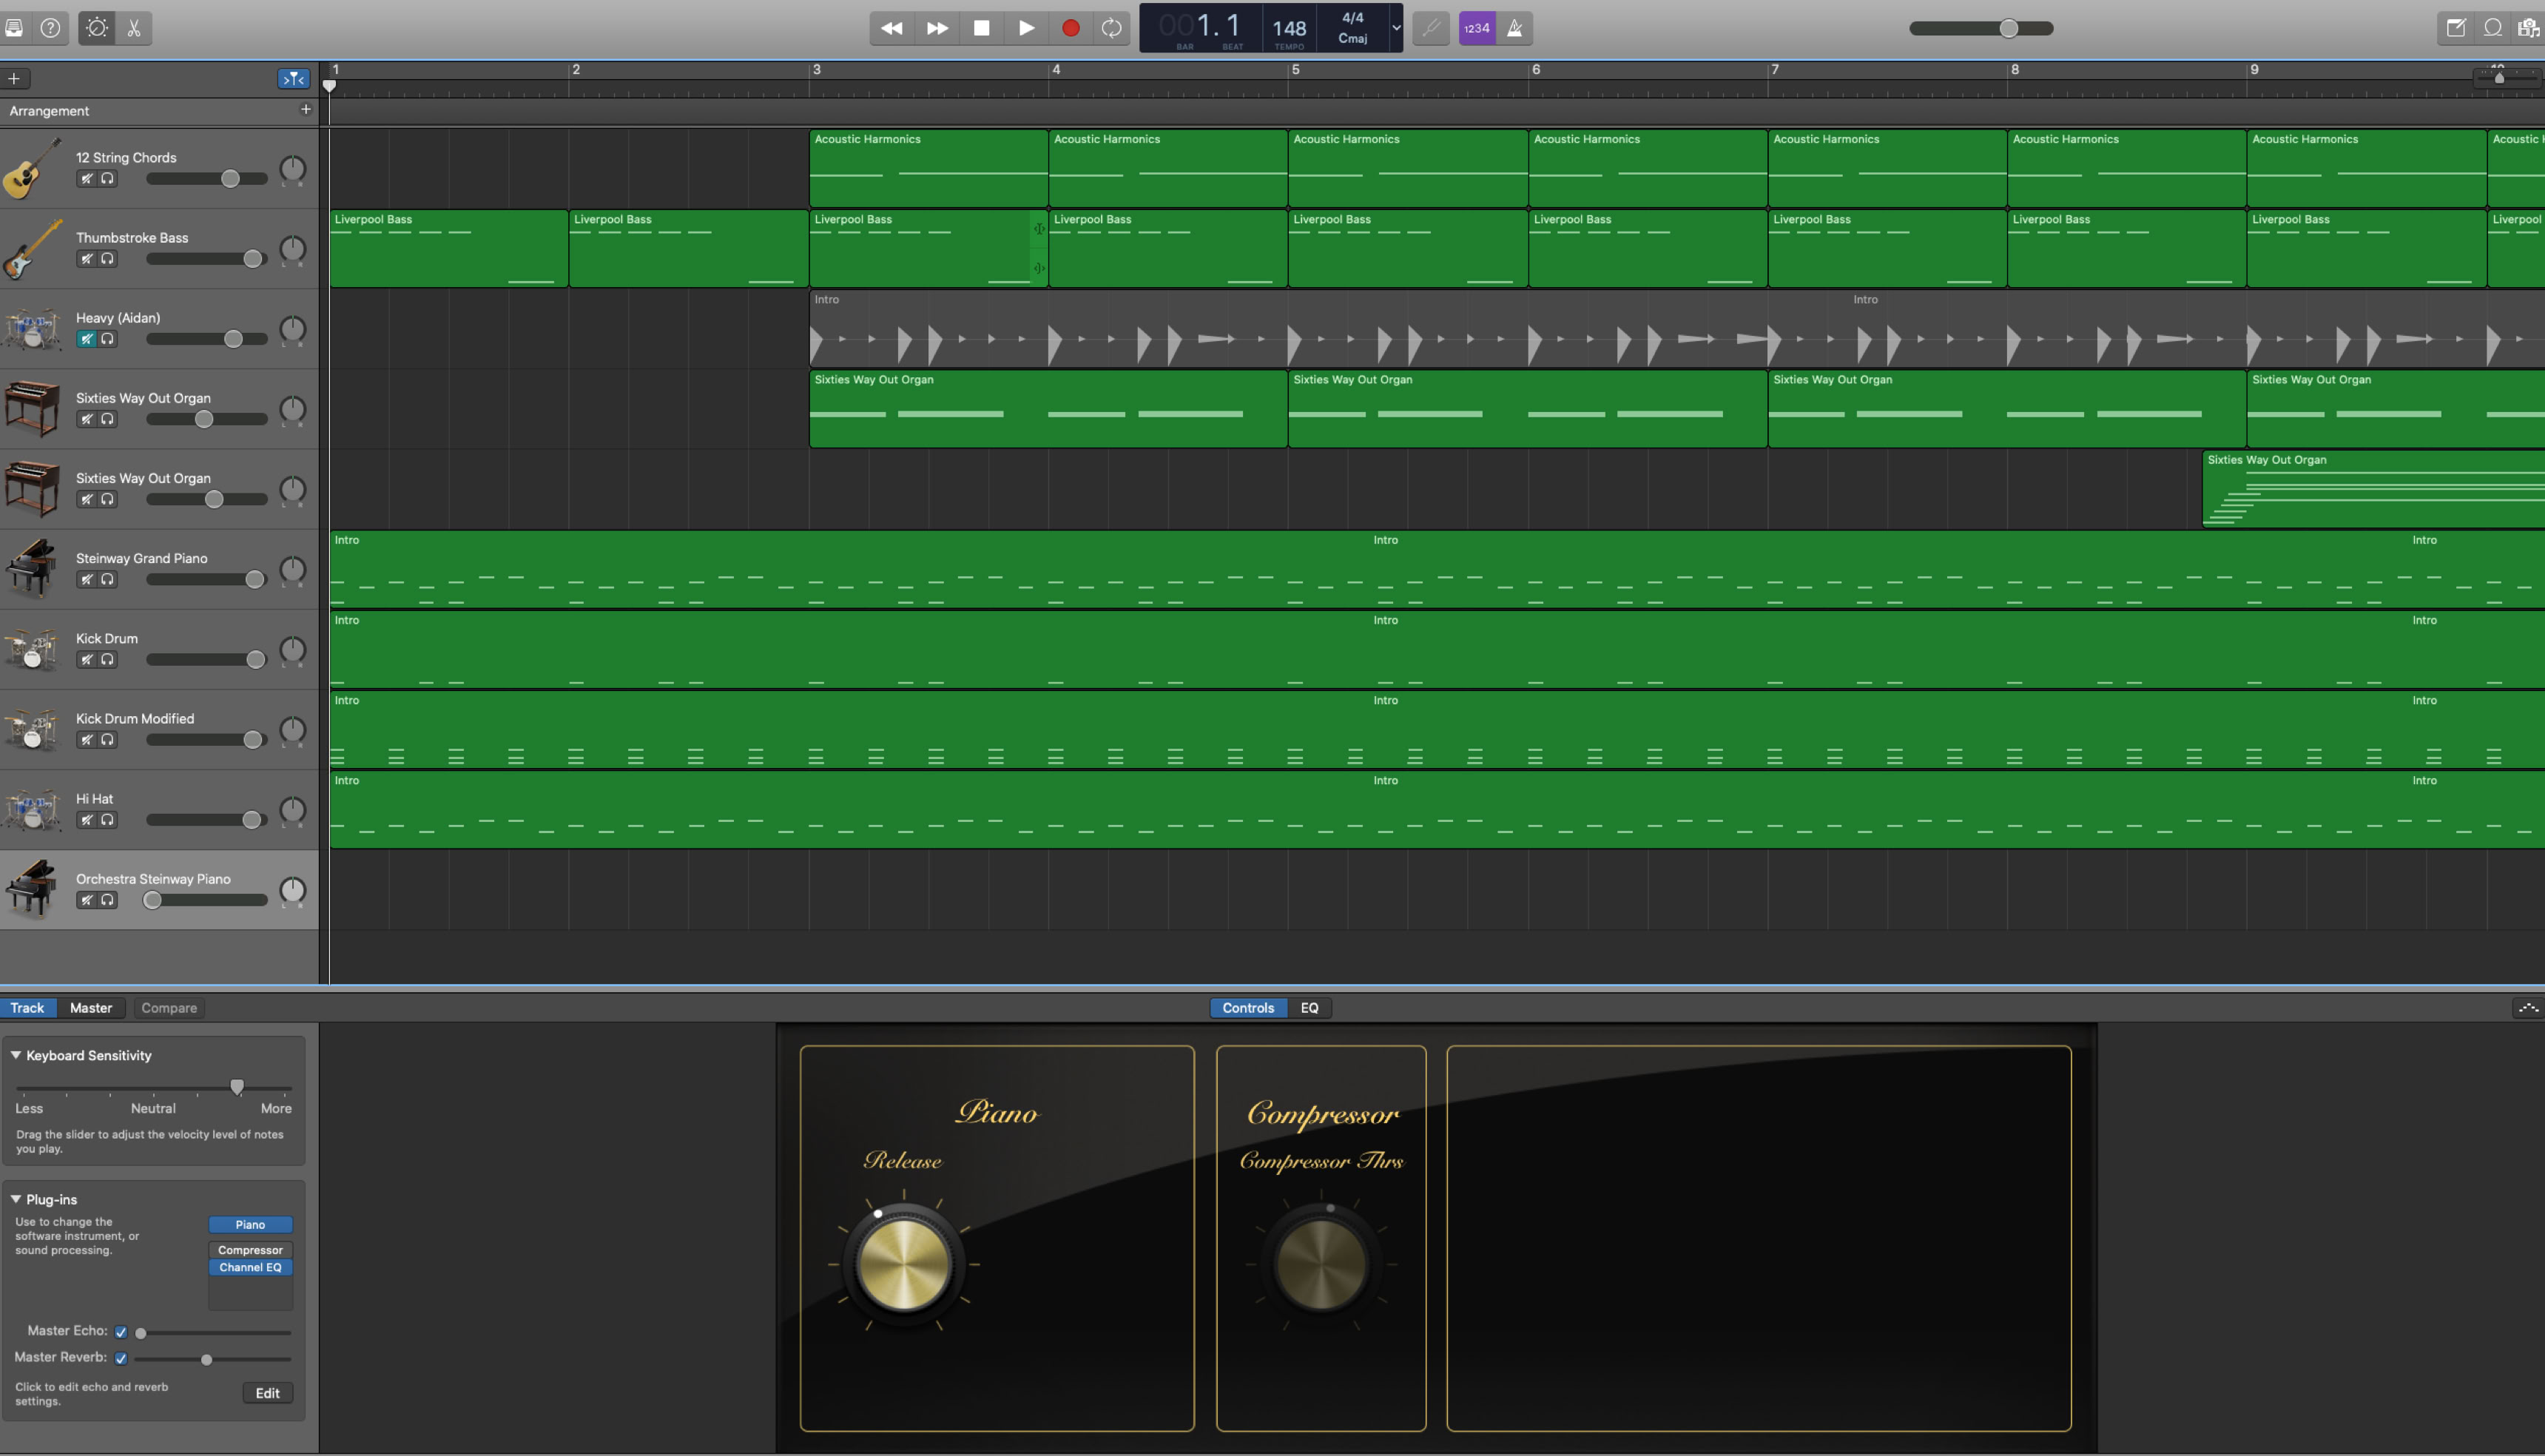This screenshot has height=1456, width=2545.
Task: Open the Loop Browser icon
Action: 2493,28
